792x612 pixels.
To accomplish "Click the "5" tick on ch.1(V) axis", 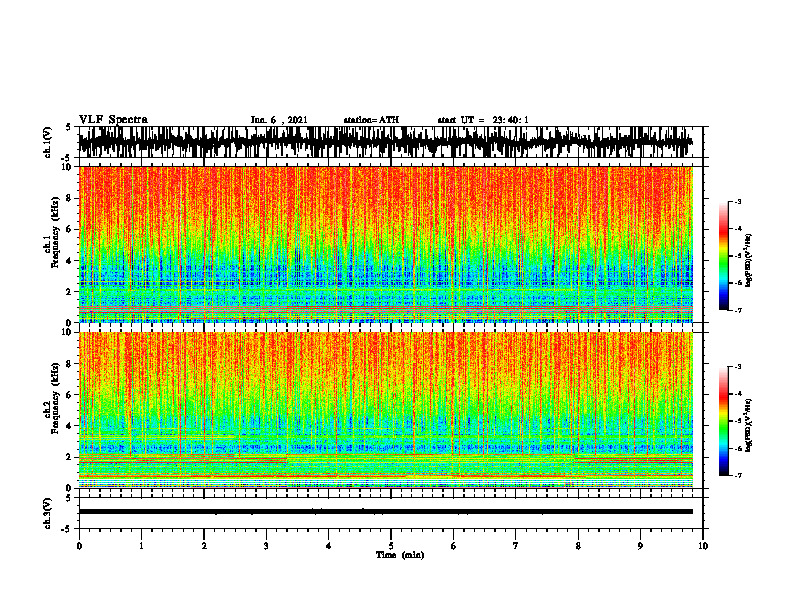I will click(x=69, y=128).
